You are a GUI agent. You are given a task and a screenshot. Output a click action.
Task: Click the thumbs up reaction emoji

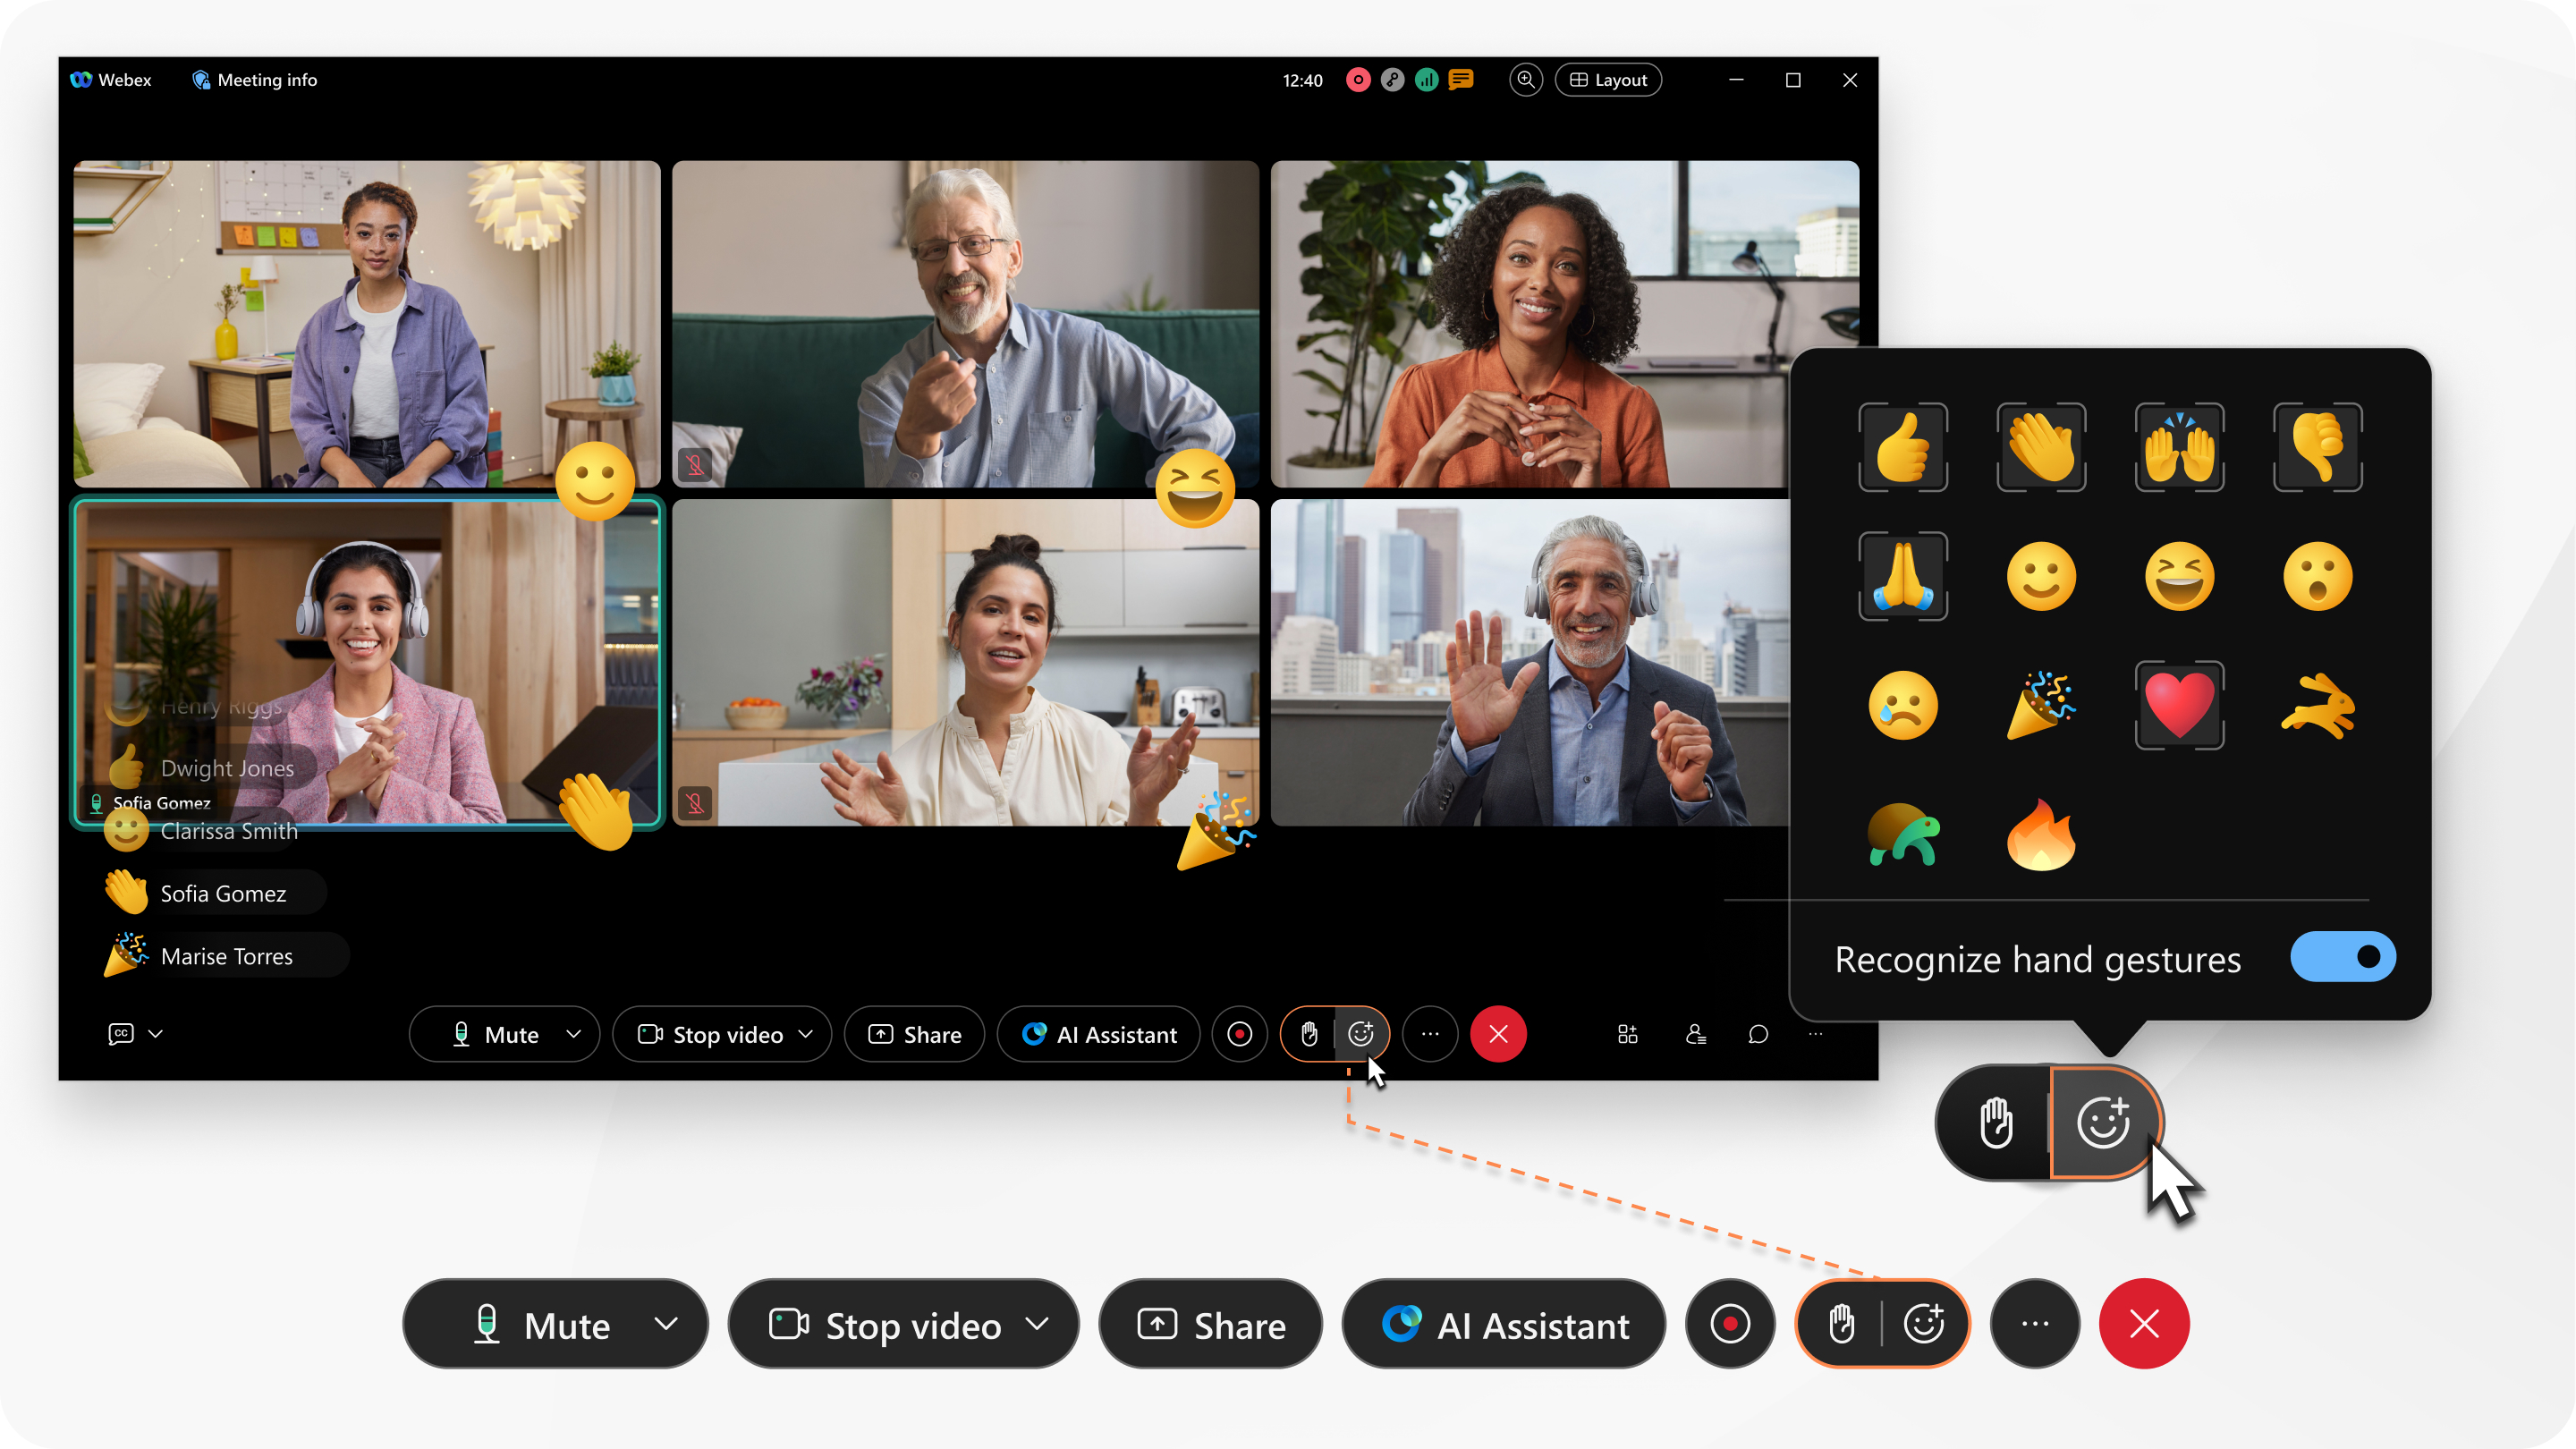point(1903,445)
